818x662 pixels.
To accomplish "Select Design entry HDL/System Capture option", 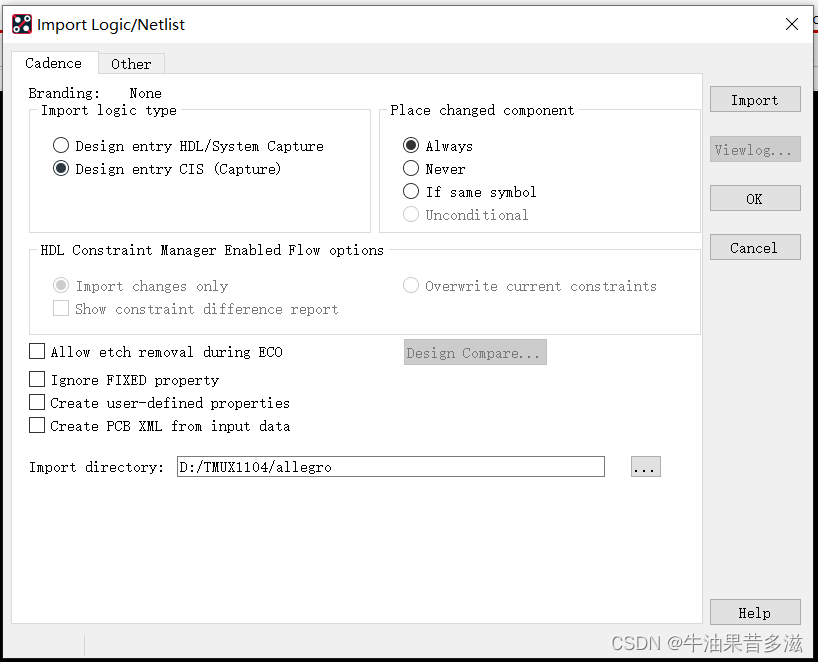I will (61, 146).
